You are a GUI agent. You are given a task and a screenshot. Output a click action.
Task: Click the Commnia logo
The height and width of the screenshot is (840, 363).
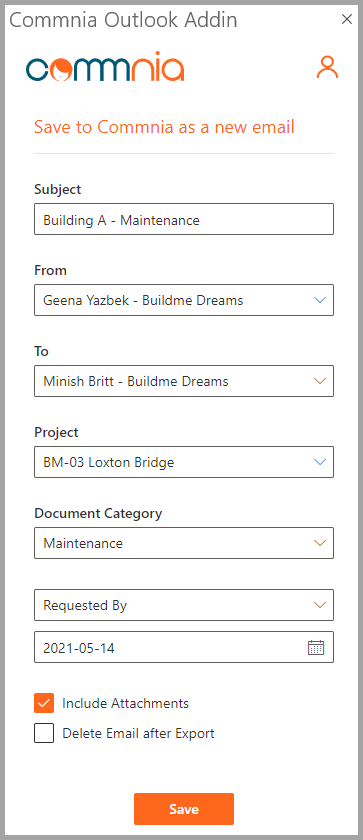pyautogui.click(x=105, y=67)
